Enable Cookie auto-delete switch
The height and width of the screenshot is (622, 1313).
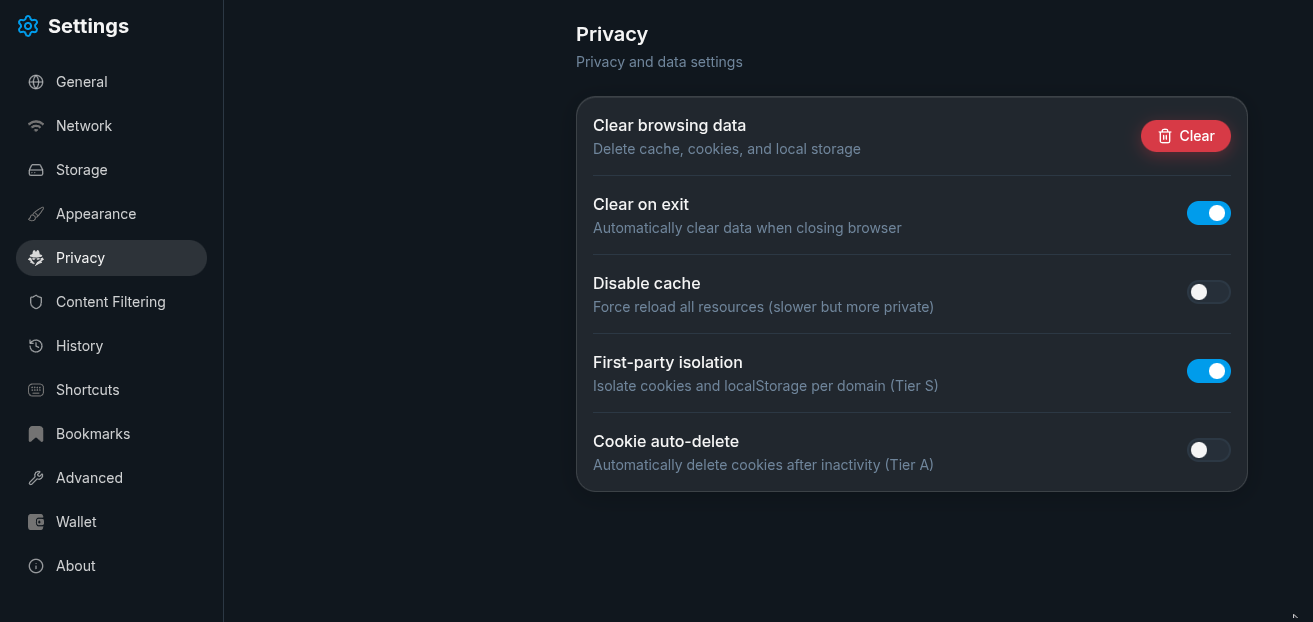[x=1208, y=450]
